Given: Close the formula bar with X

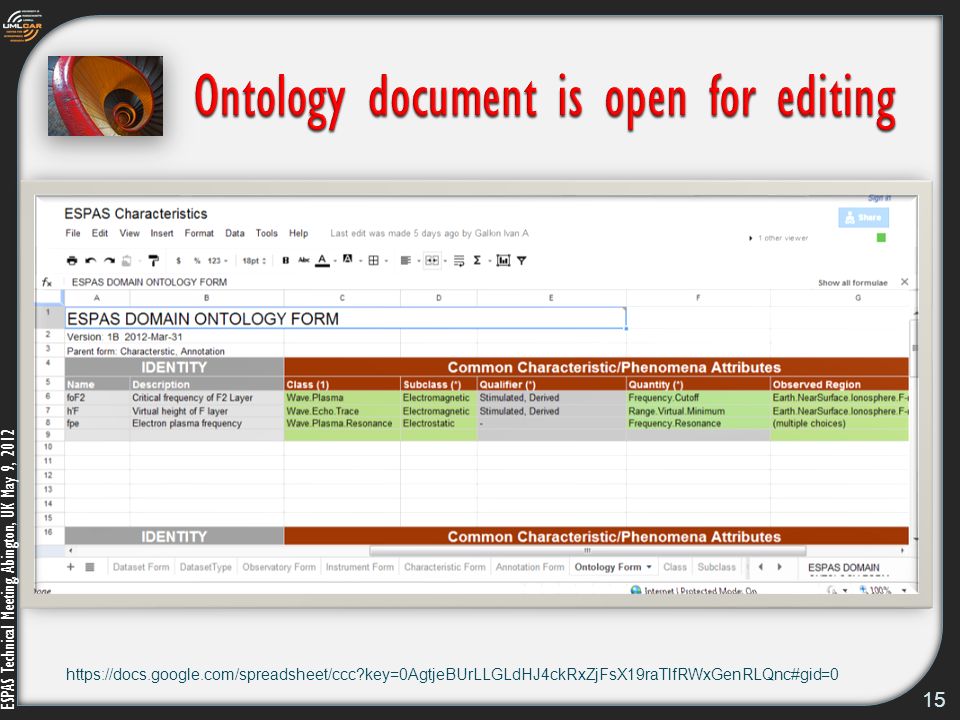Looking at the screenshot, I should tap(905, 282).
